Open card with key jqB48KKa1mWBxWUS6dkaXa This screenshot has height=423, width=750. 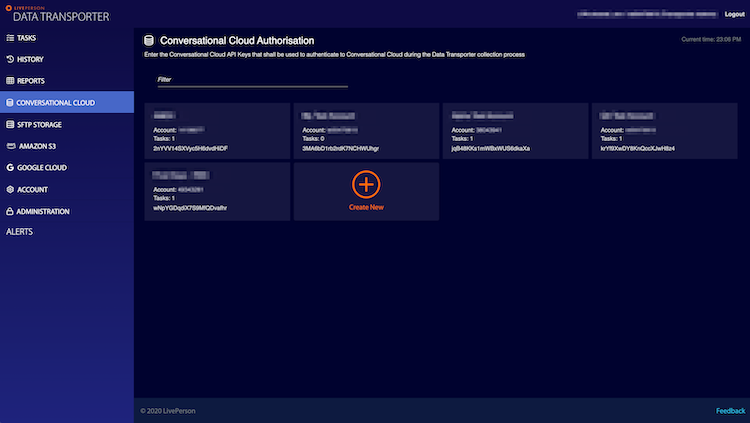516,131
